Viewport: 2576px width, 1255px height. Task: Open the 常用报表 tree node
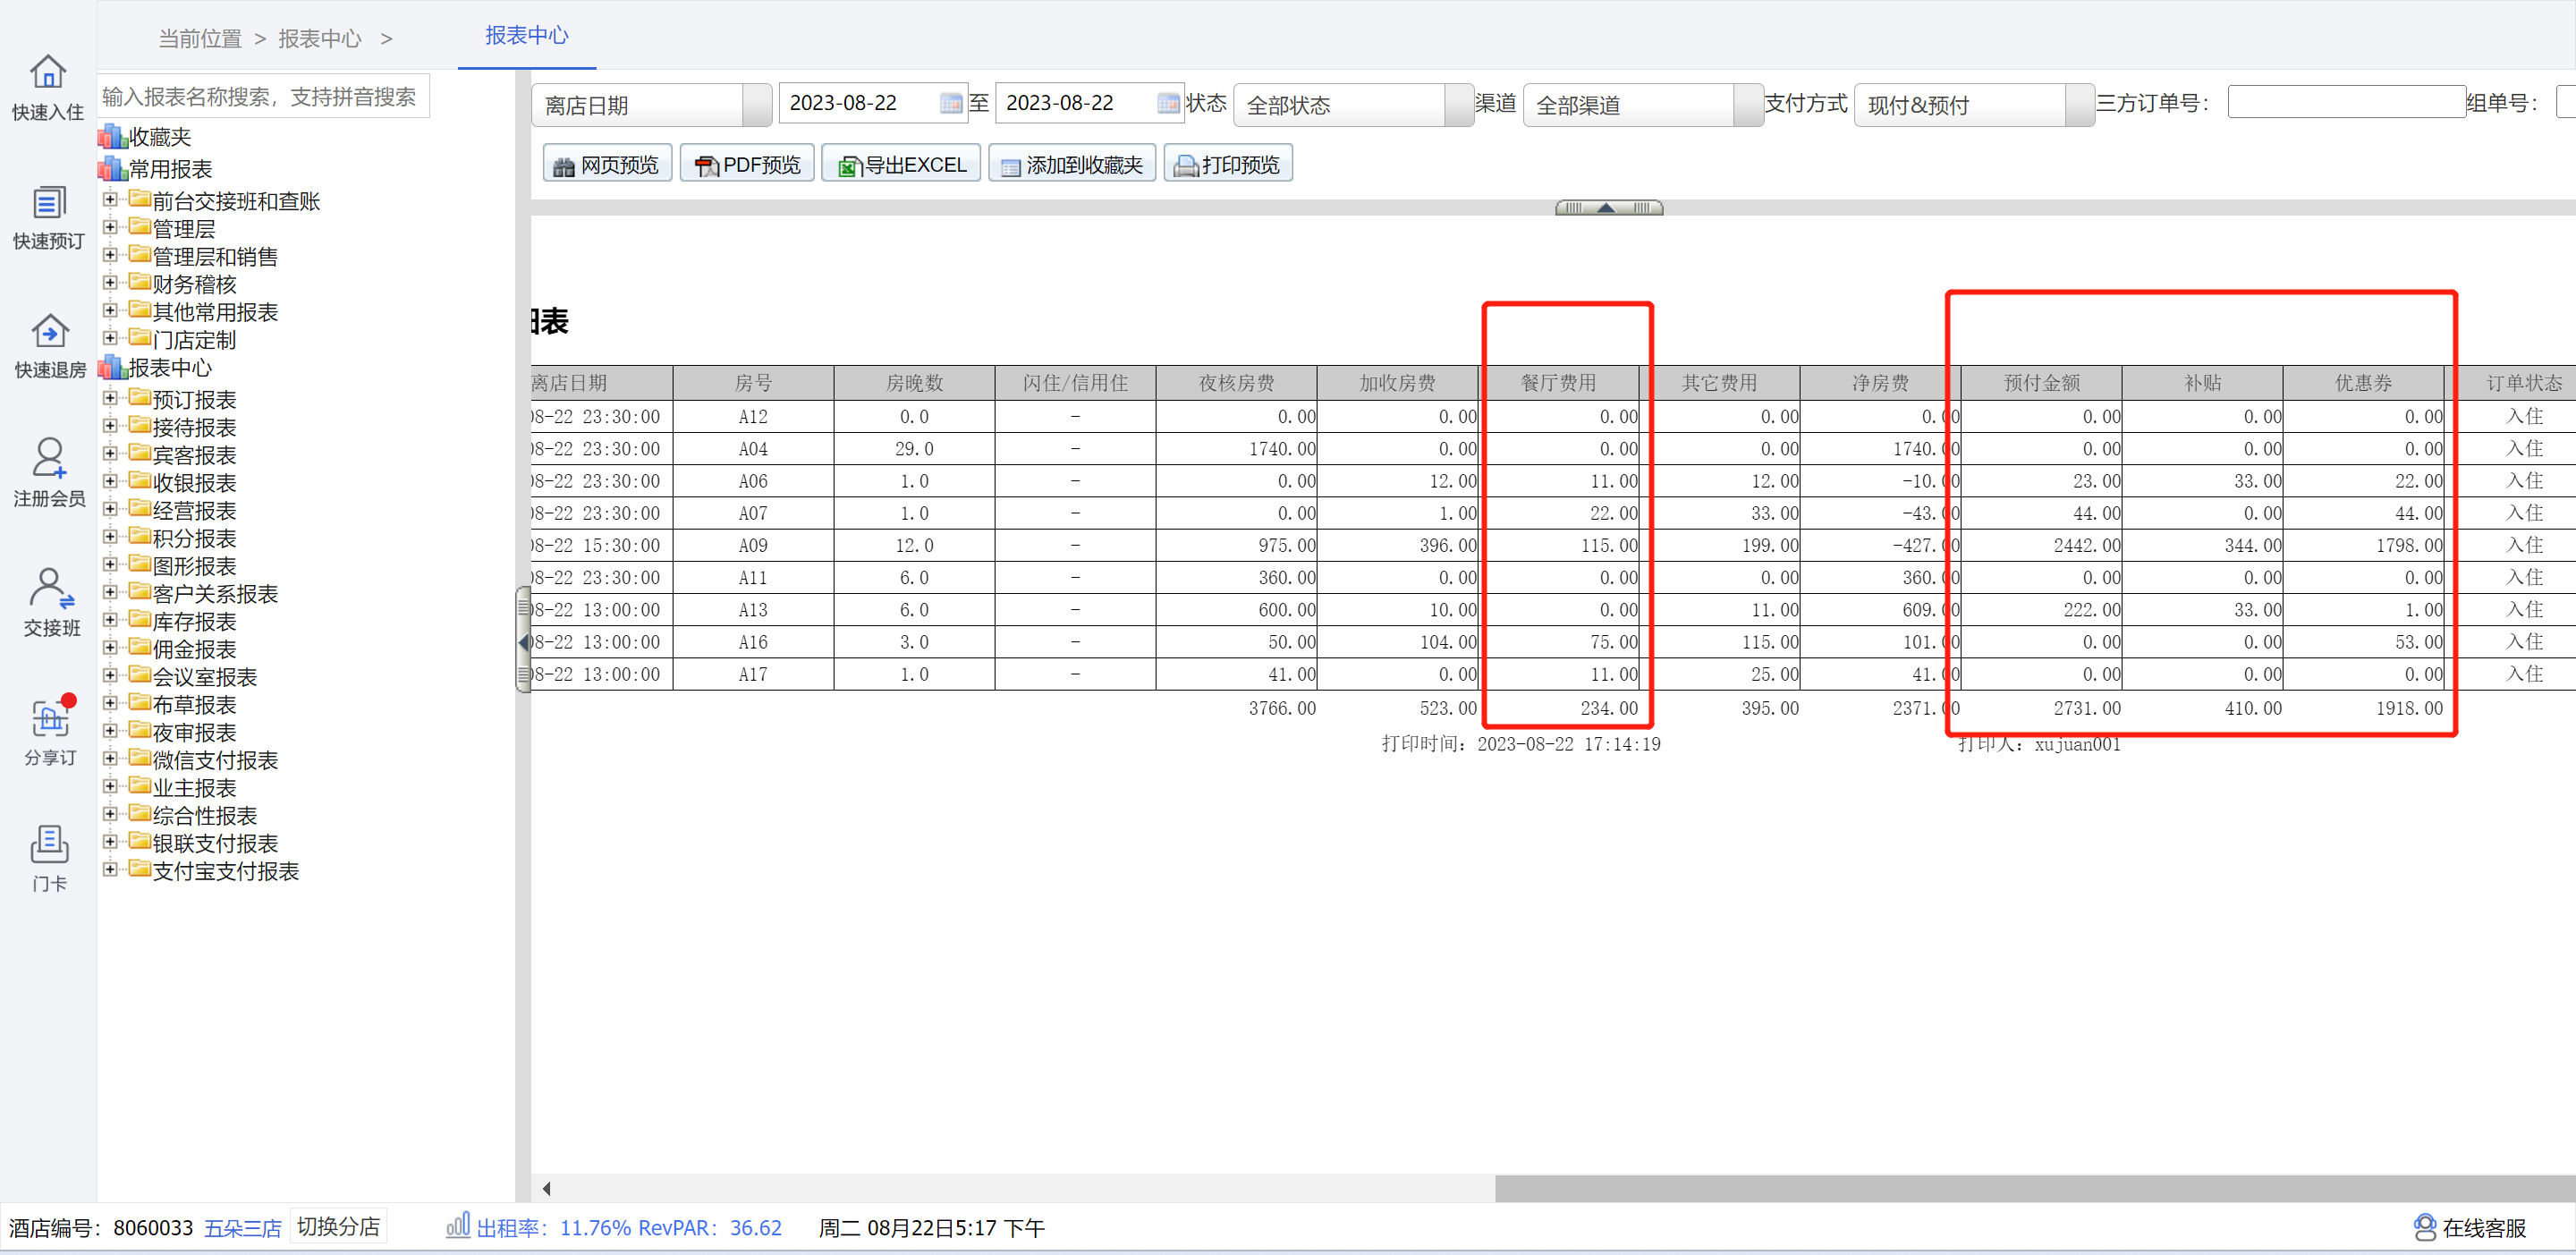tap(170, 169)
